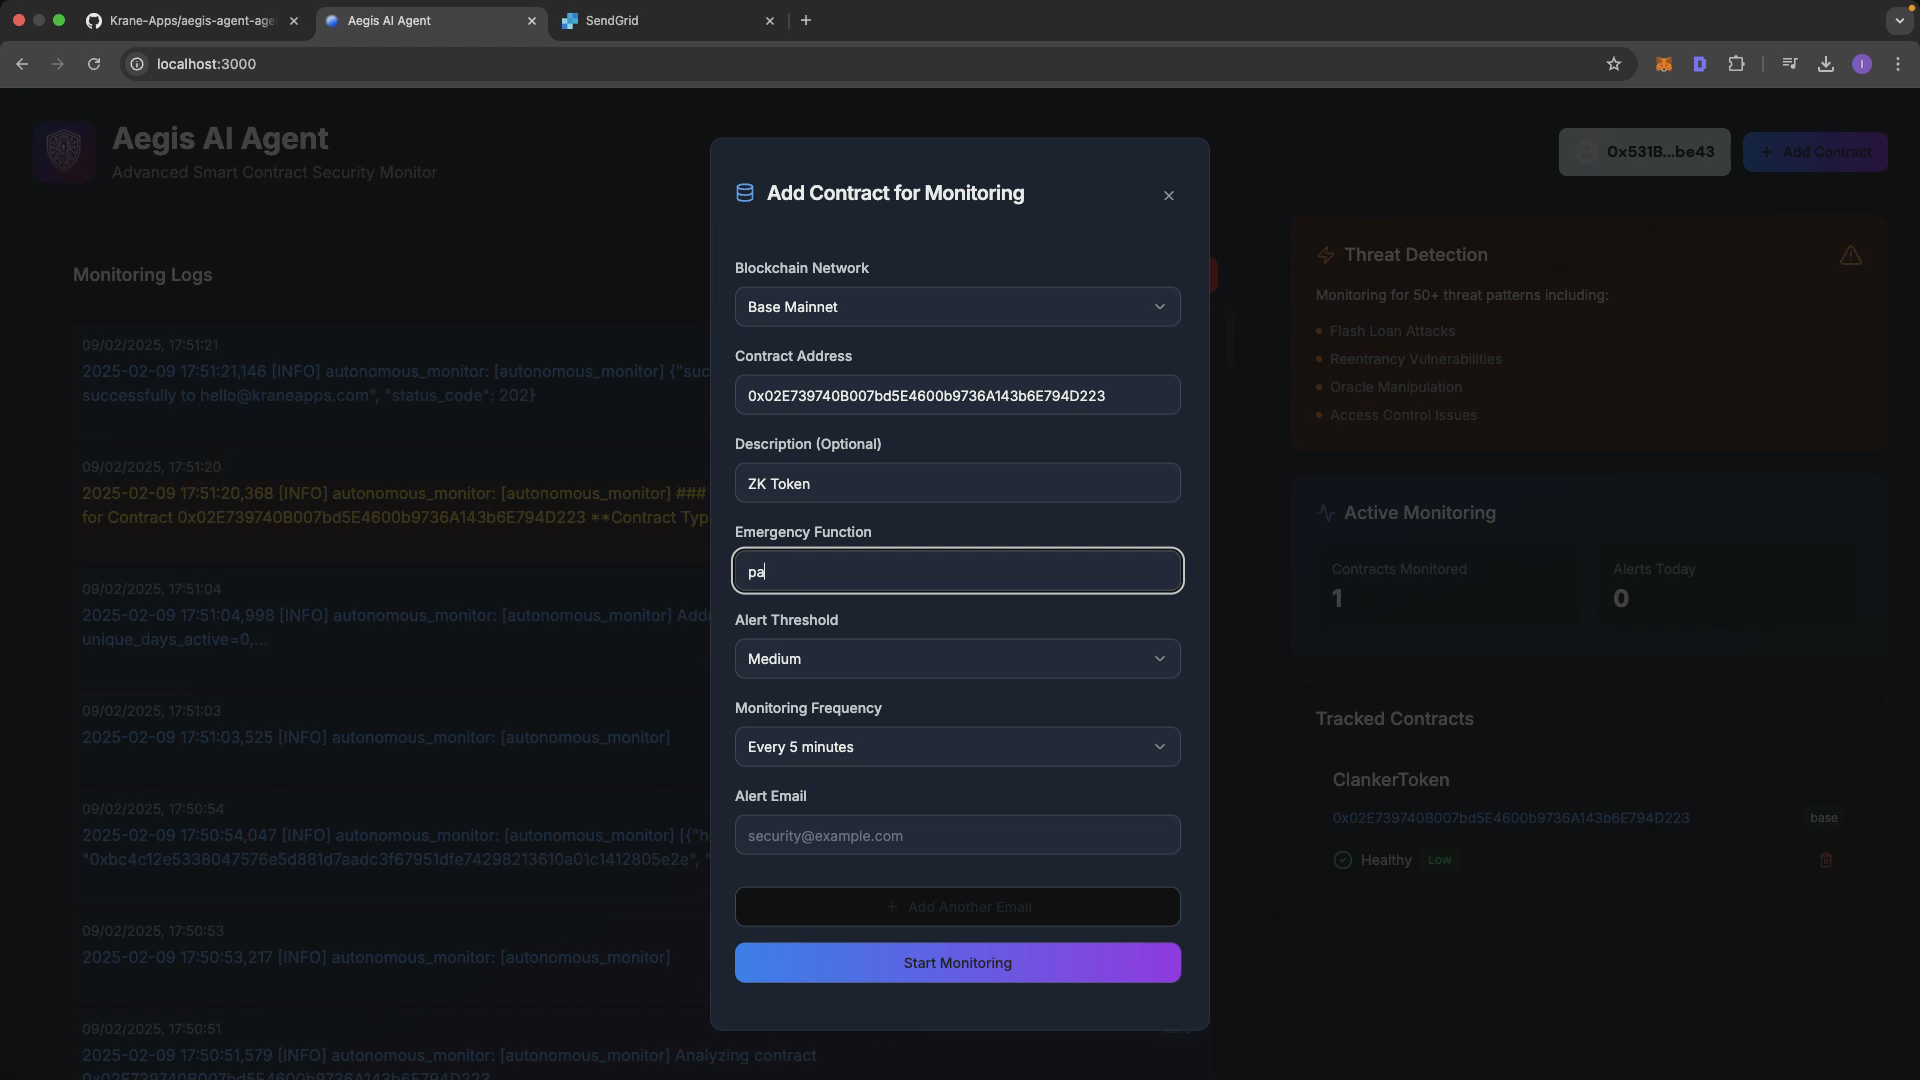Screen dimensions: 1920x1080
Task: Click the Threat Detection lightning icon
Action: (x=1326, y=256)
